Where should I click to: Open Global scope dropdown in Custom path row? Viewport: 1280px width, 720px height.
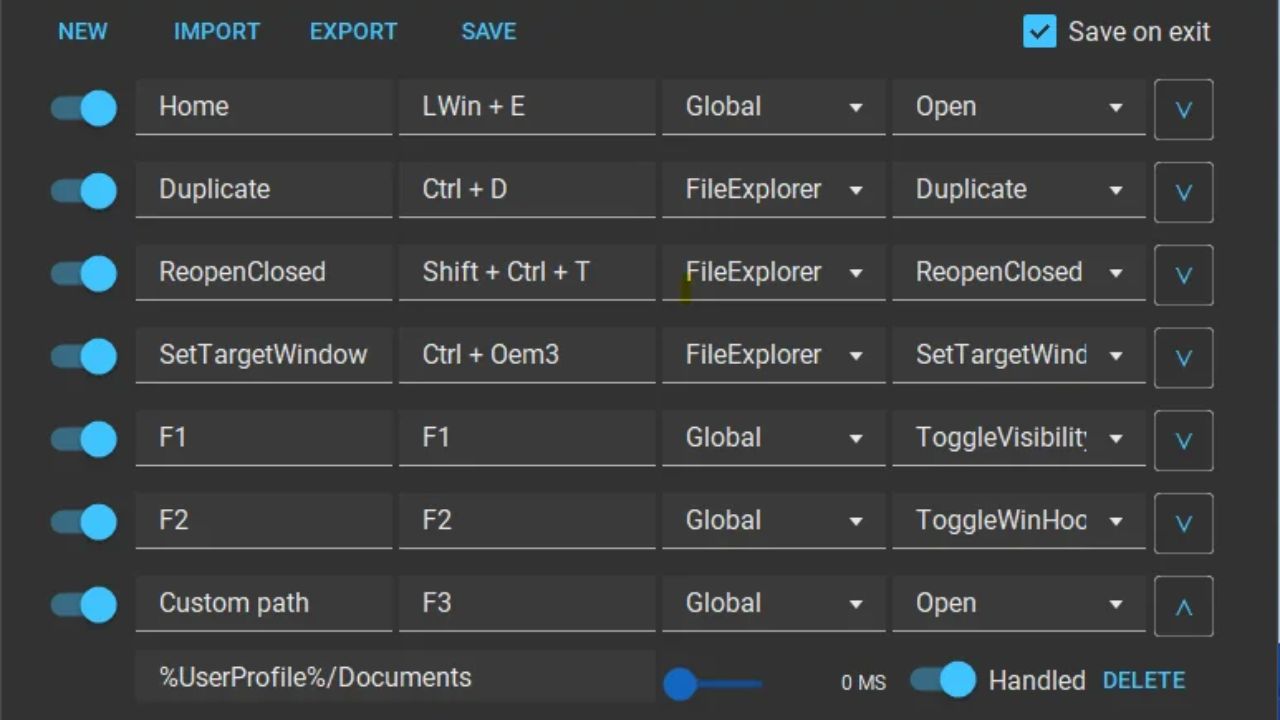(773, 604)
